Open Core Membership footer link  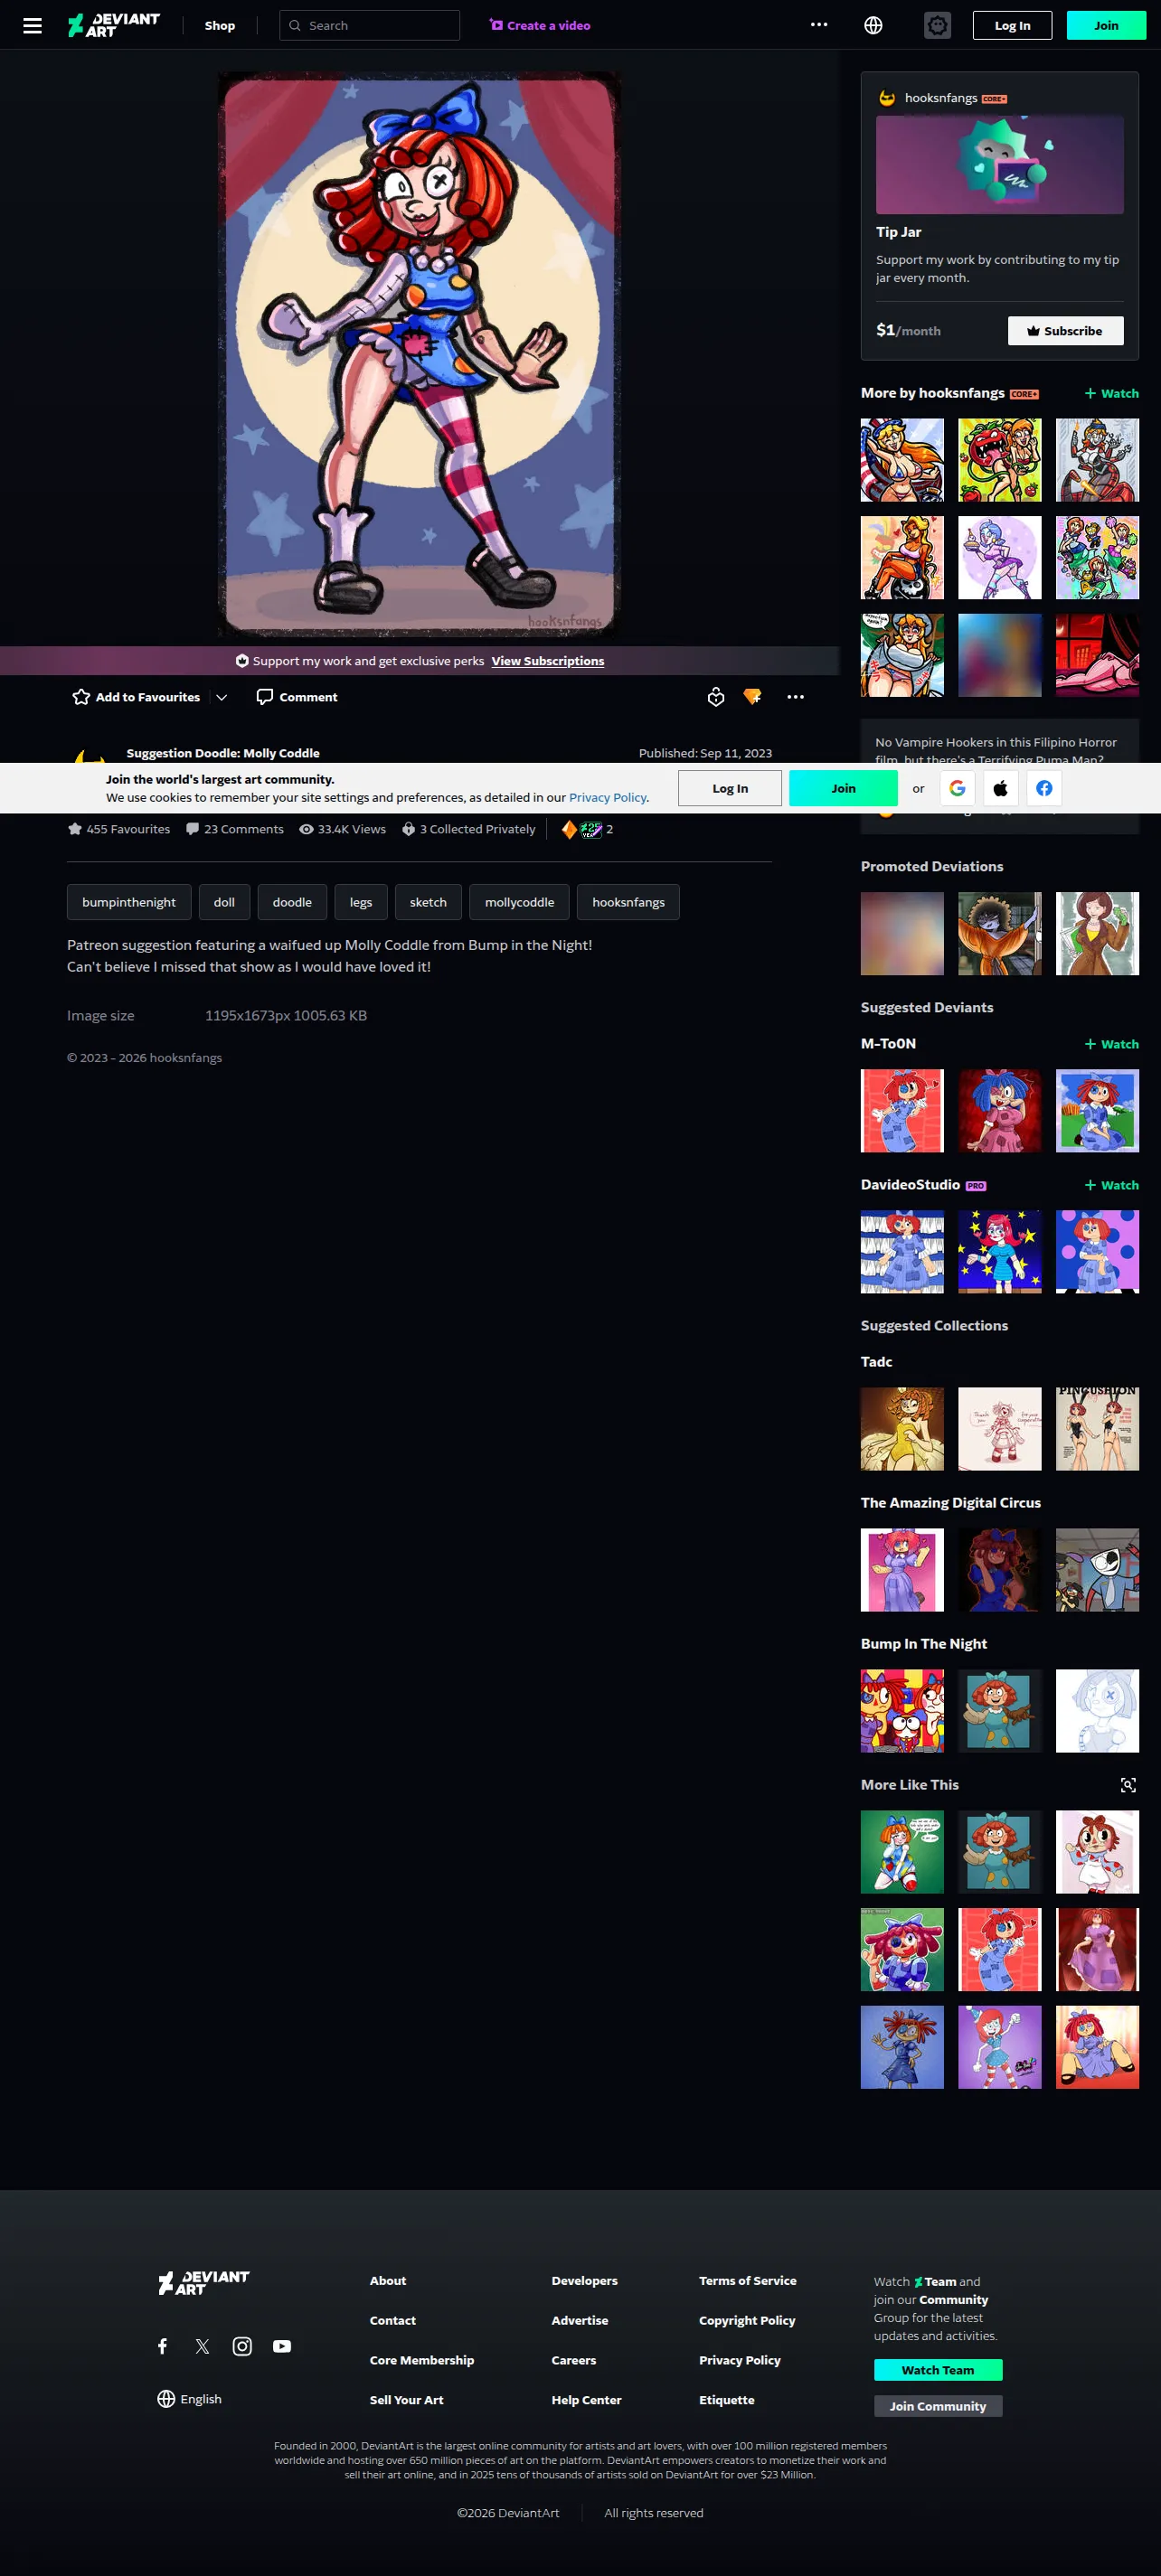point(422,2360)
